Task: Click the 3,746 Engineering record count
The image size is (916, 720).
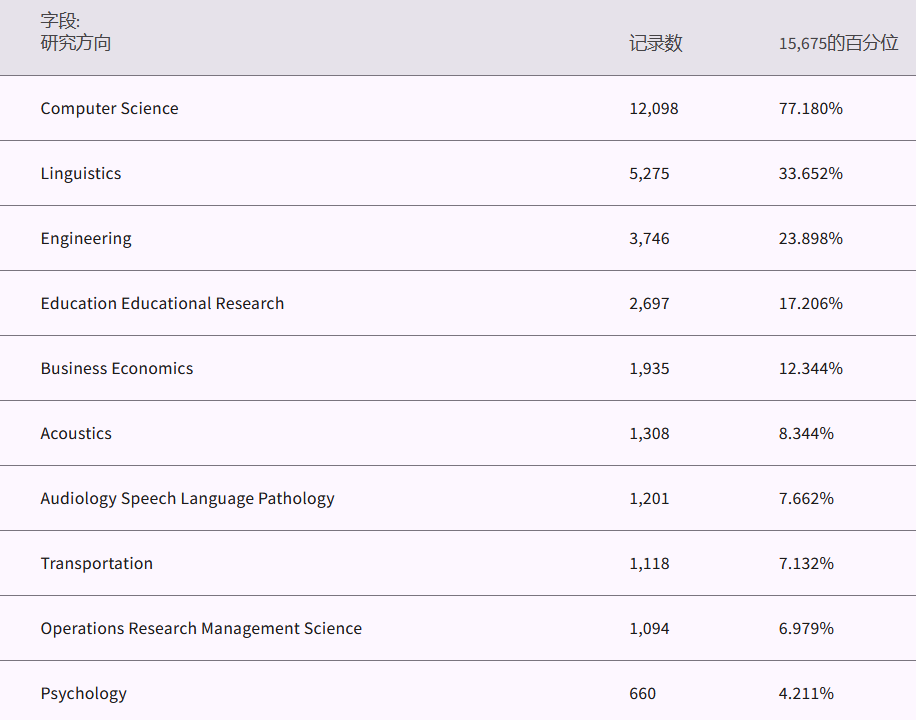Action: [x=650, y=238]
